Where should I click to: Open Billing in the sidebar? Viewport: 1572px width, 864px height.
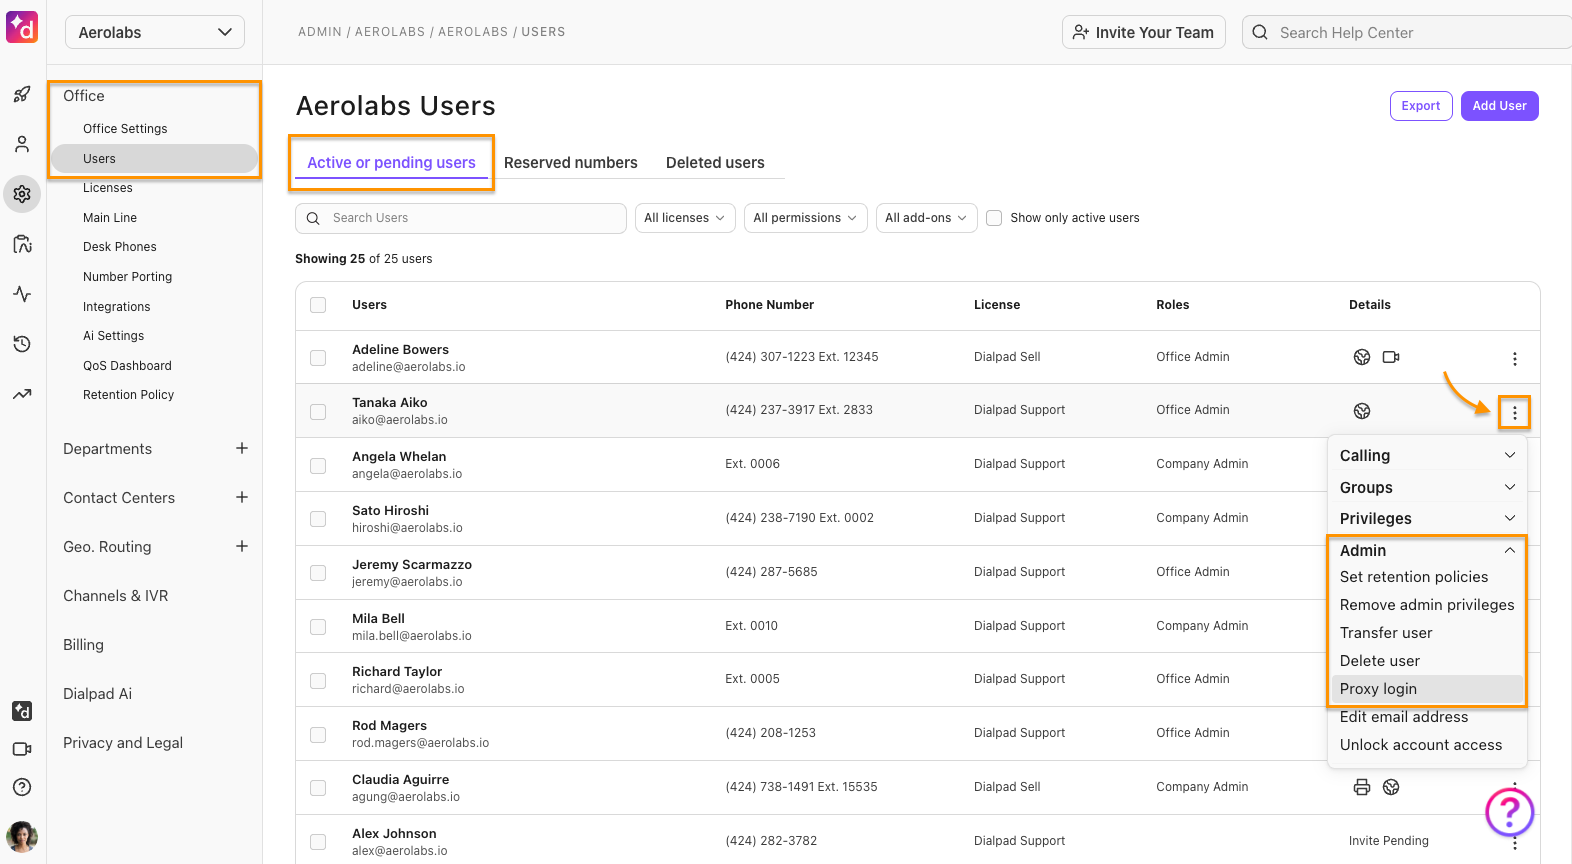coord(83,645)
